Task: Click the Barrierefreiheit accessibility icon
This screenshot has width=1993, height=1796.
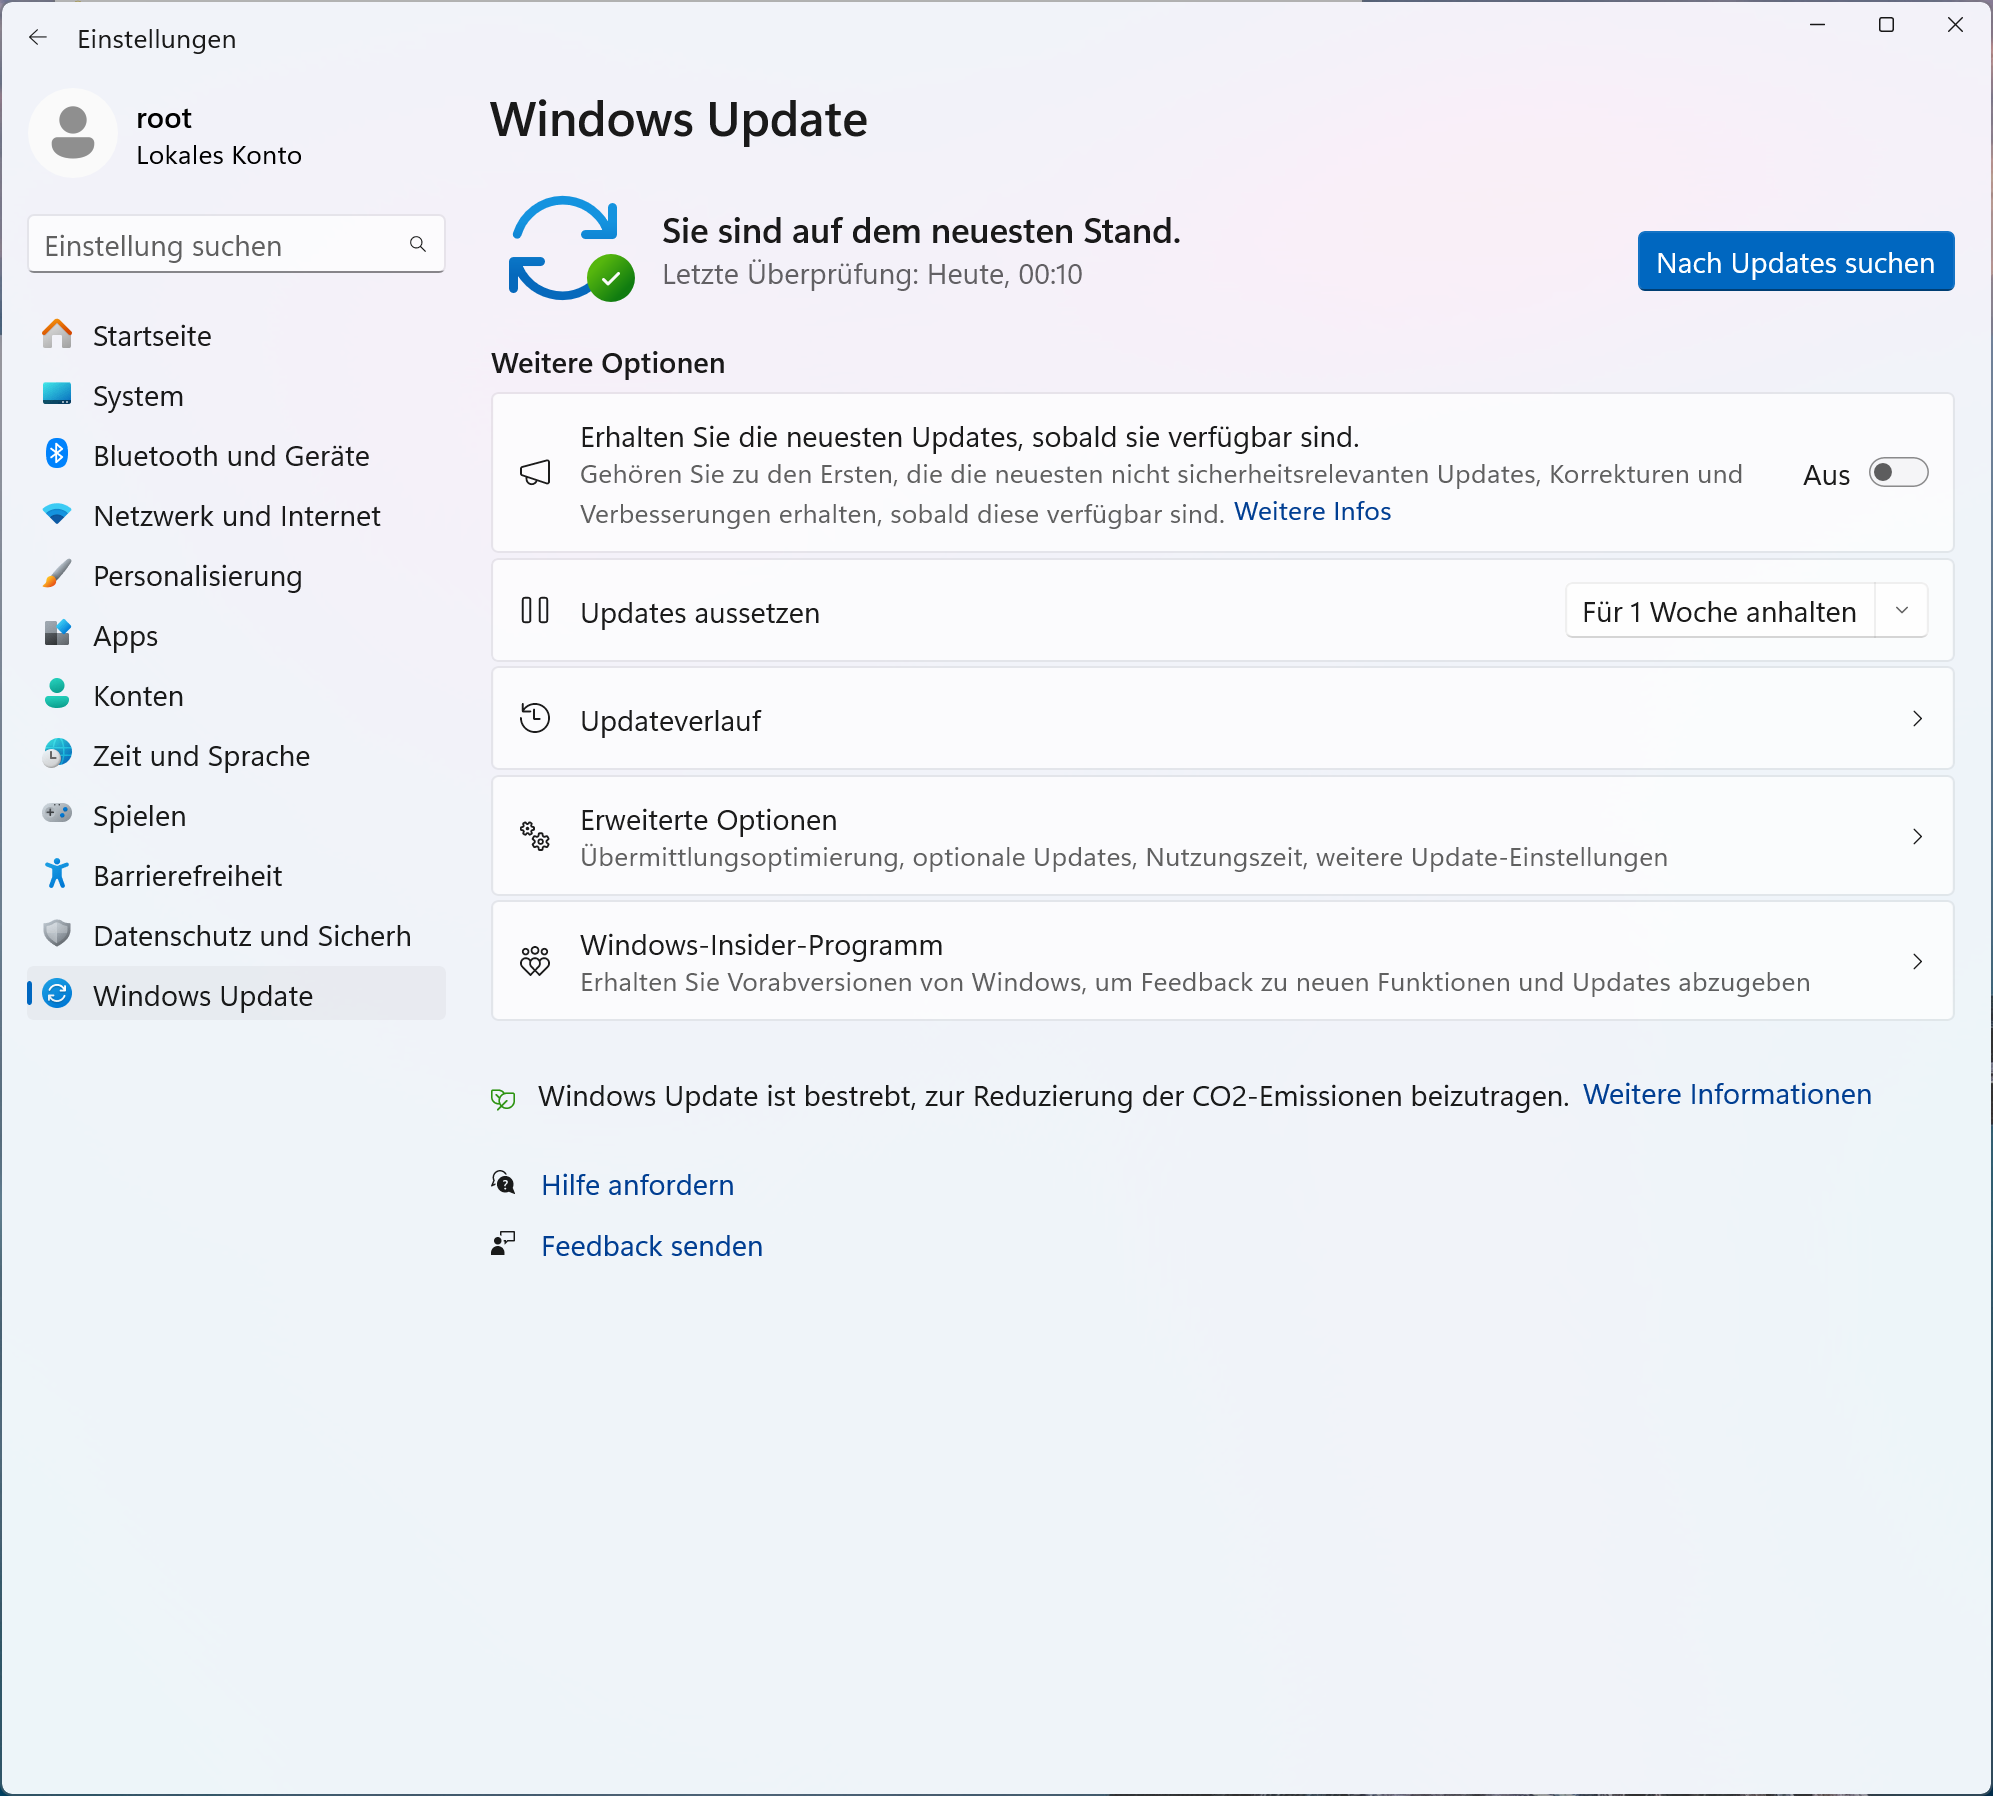Action: 57,875
